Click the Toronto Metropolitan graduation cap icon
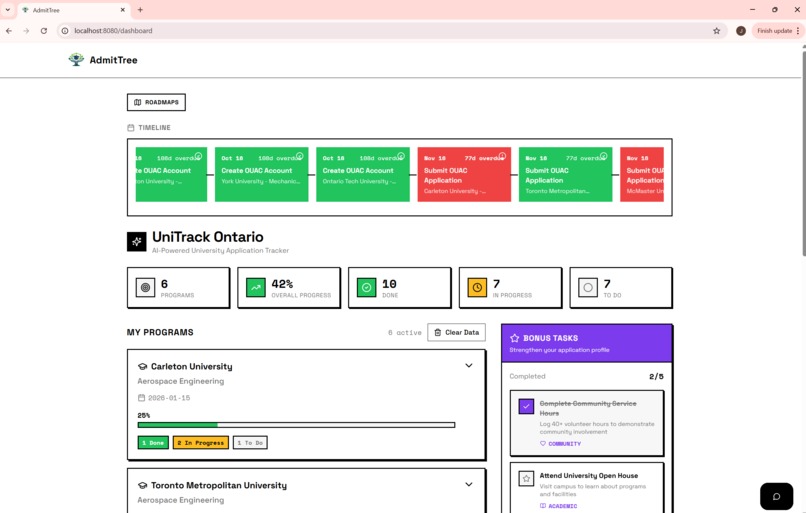 point(142,485)
